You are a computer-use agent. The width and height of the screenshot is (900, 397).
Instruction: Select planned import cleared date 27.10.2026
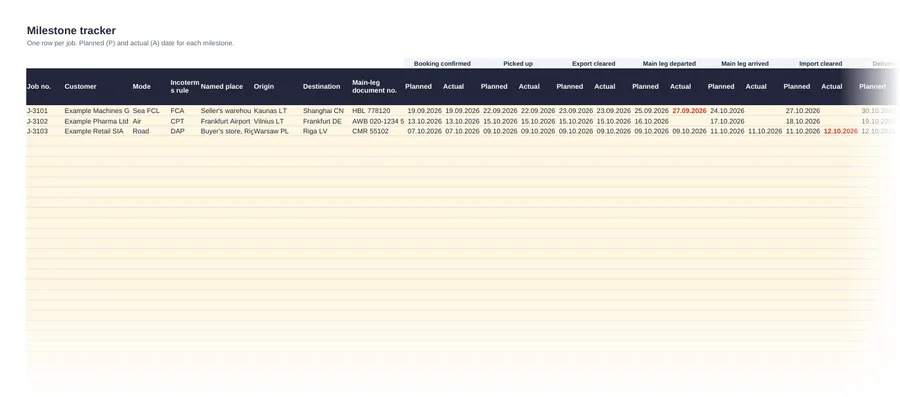803,111
